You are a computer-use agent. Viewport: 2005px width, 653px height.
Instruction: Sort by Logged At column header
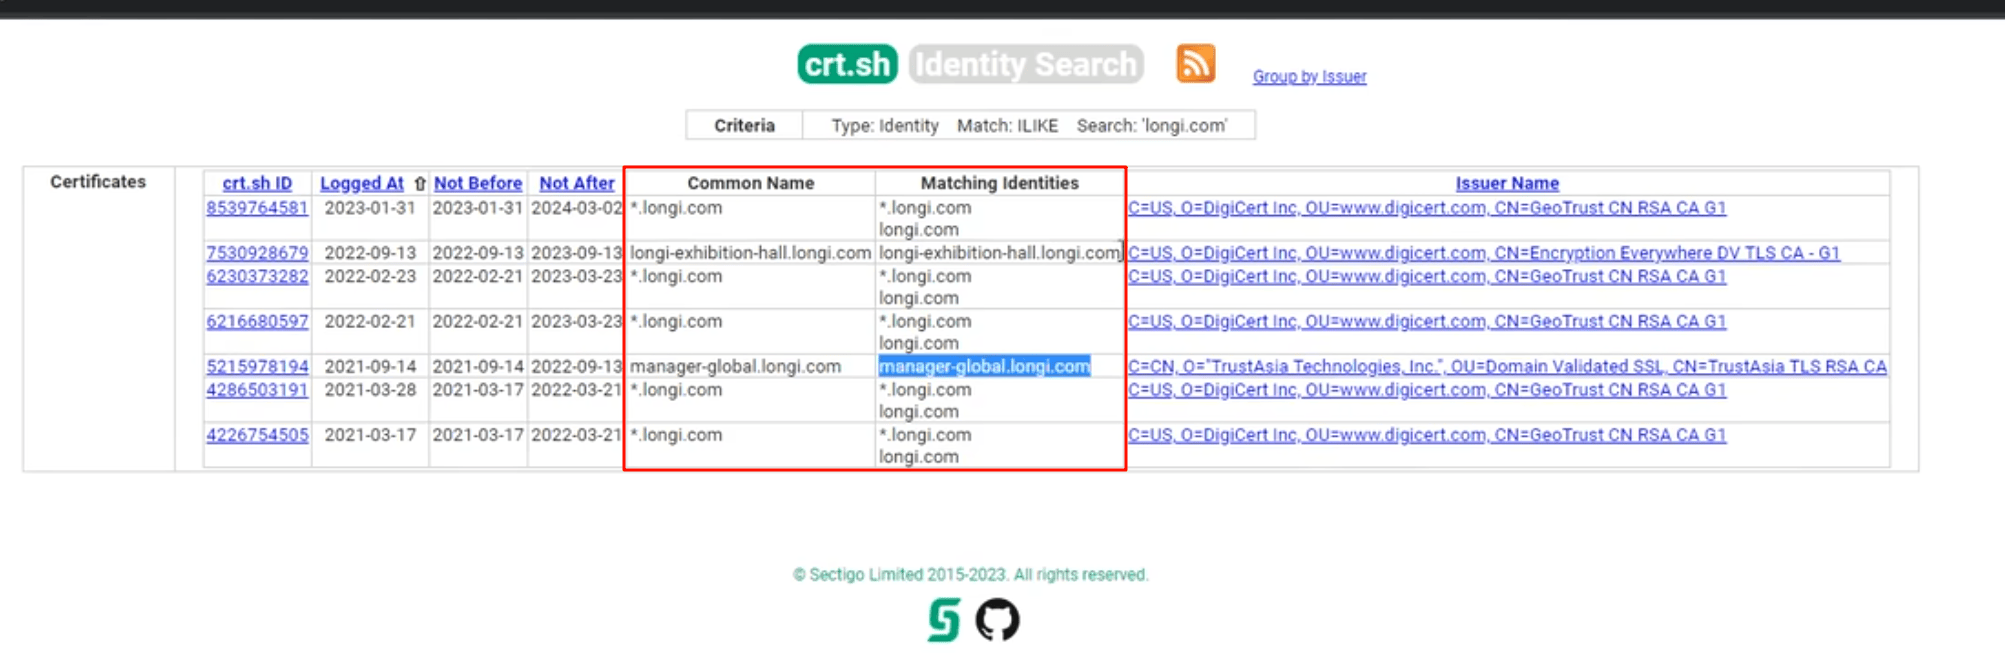(x=362, y=184)
